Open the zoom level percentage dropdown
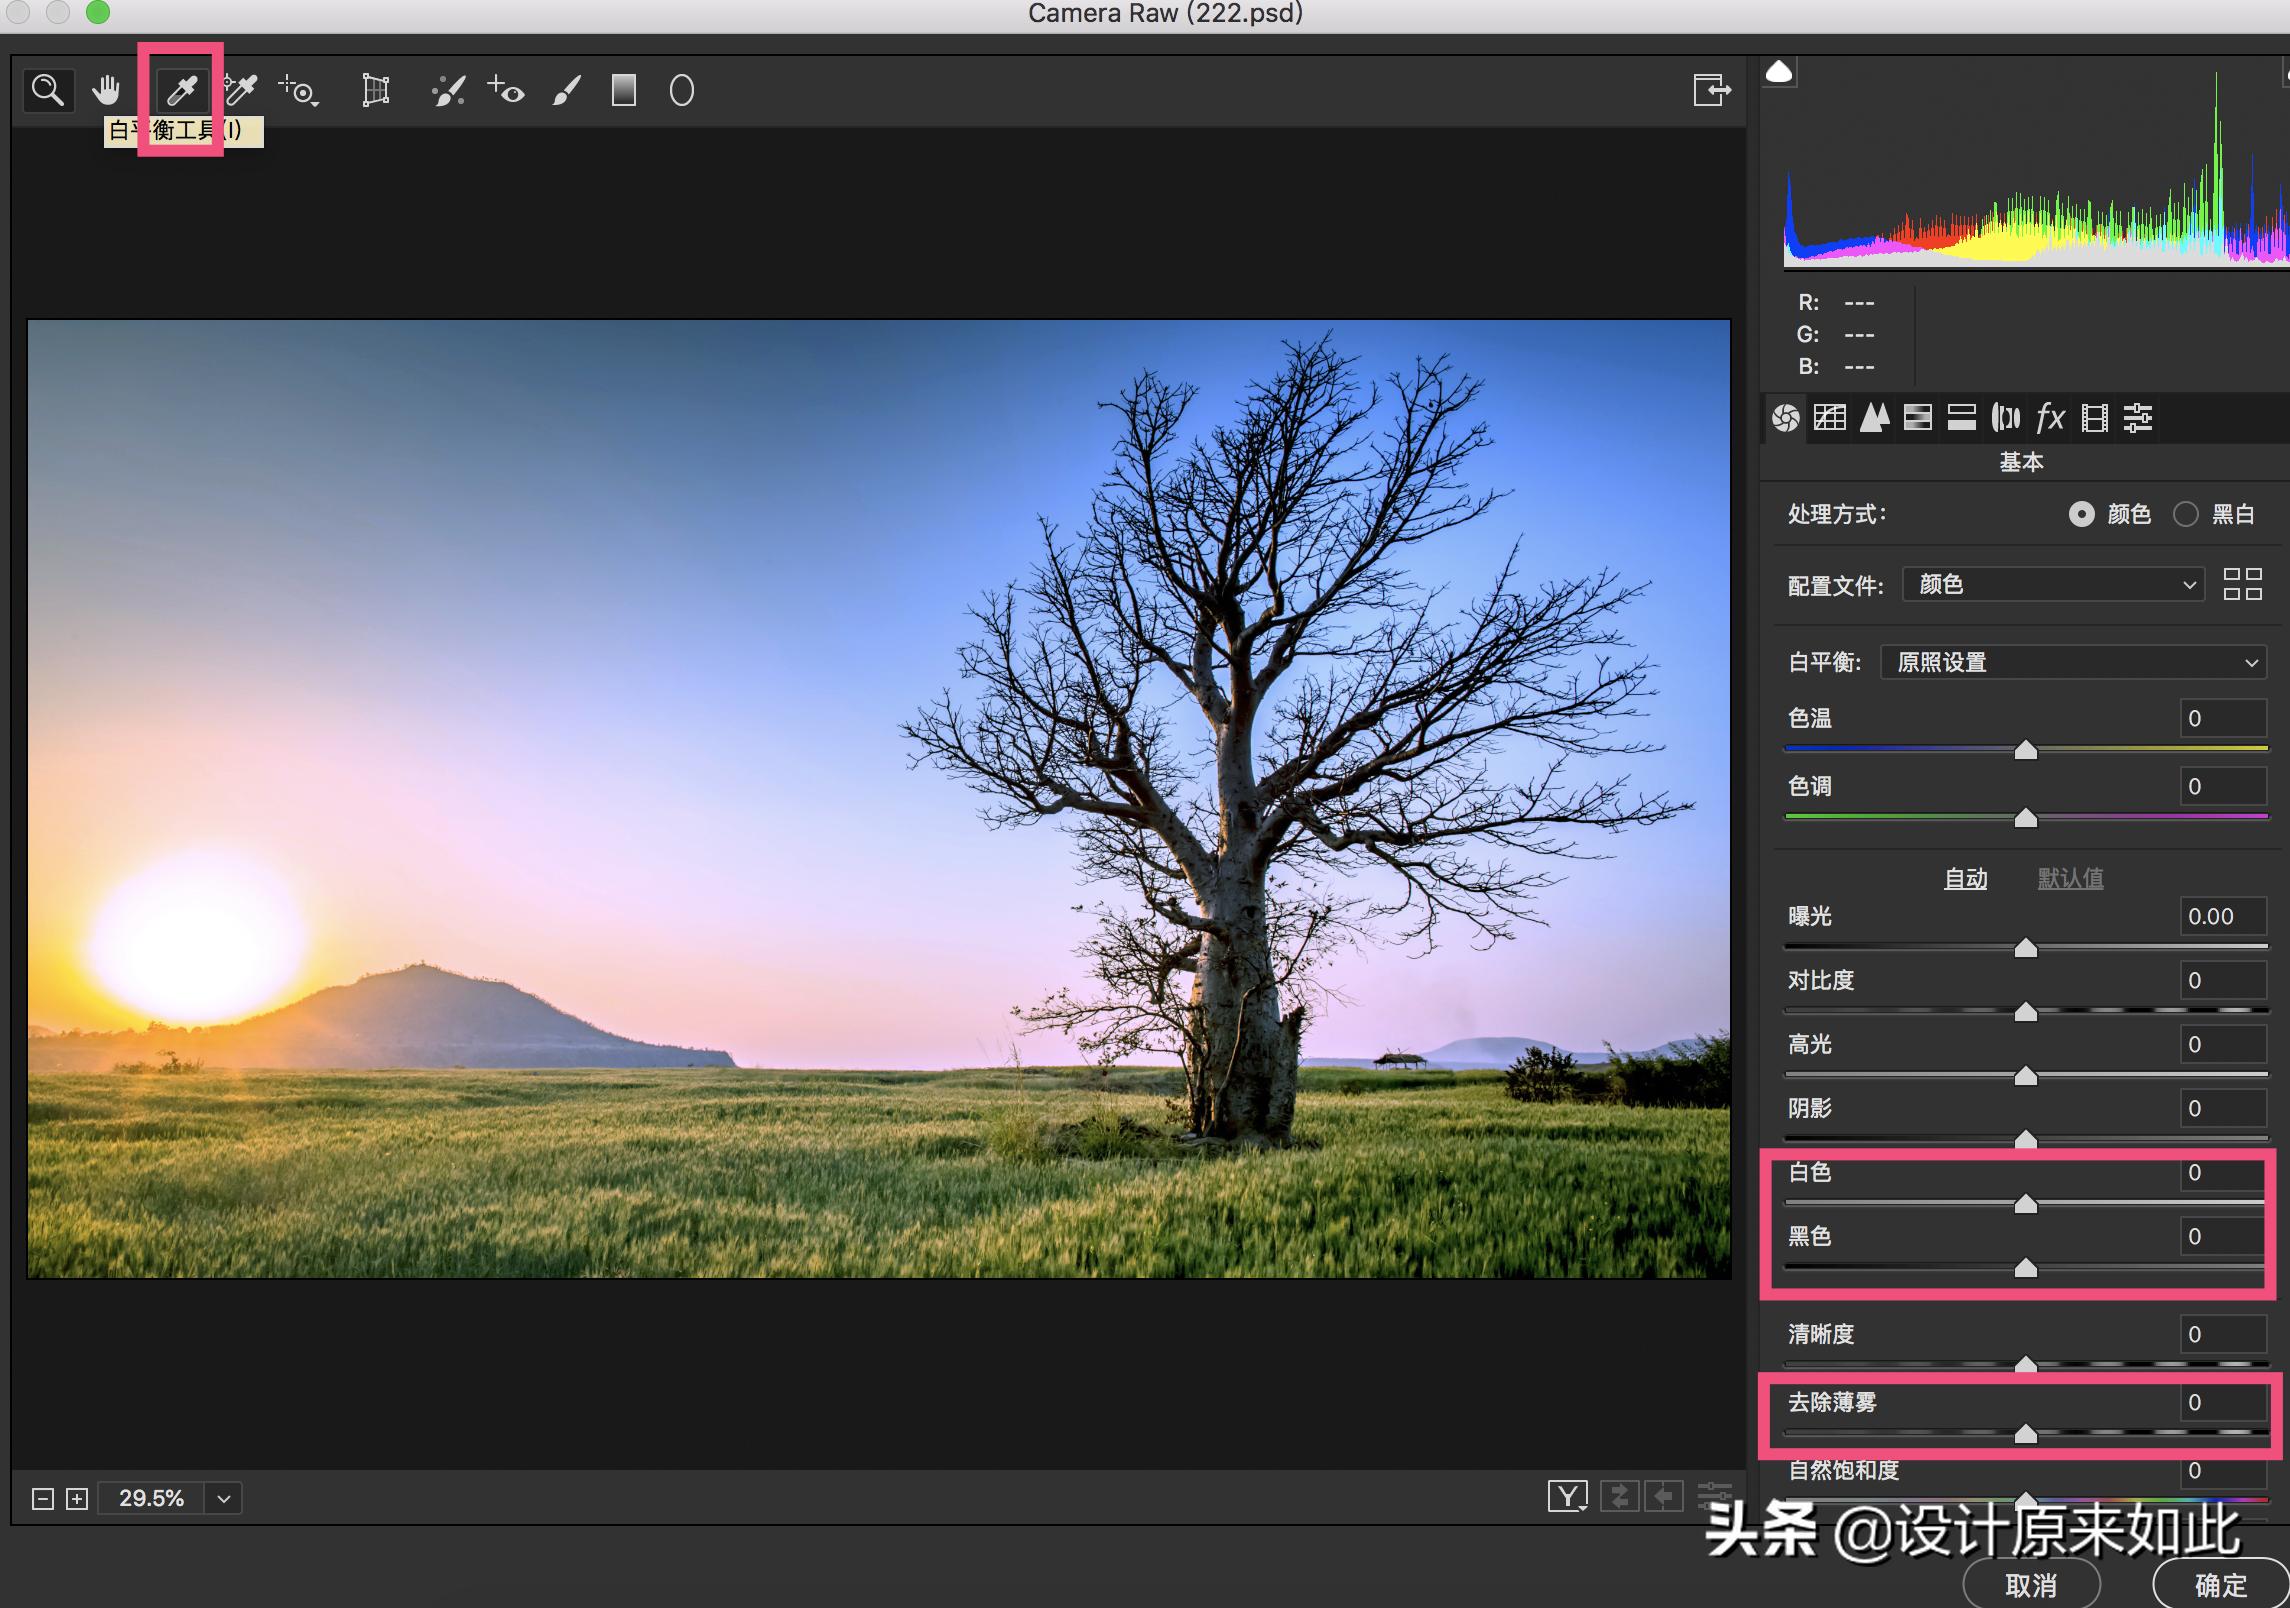 (224, 1498)
